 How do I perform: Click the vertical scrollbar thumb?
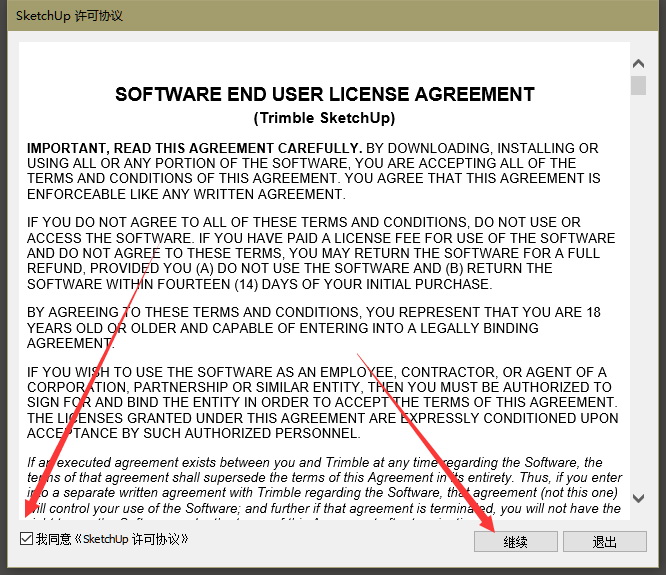pos(638,85)
